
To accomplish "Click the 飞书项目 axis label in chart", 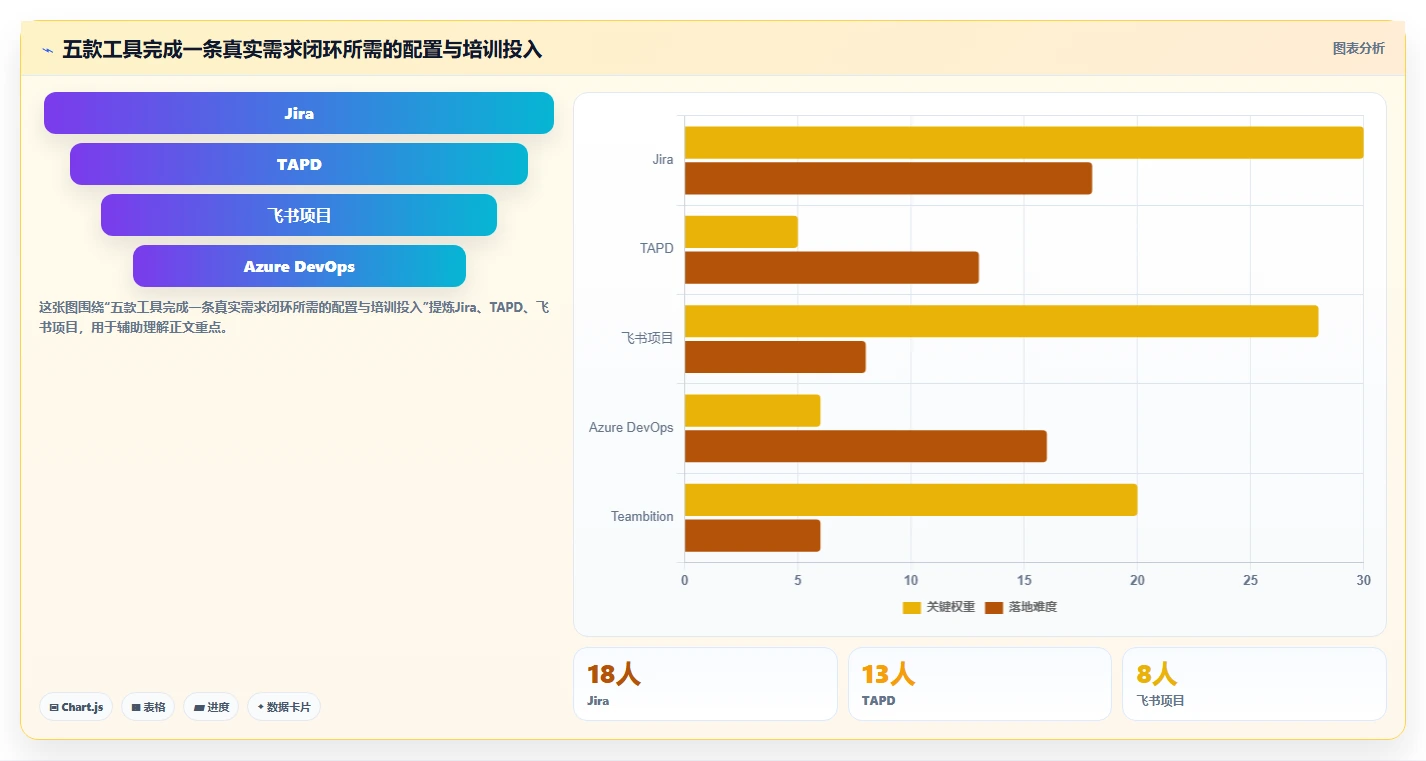I will 648,338.
